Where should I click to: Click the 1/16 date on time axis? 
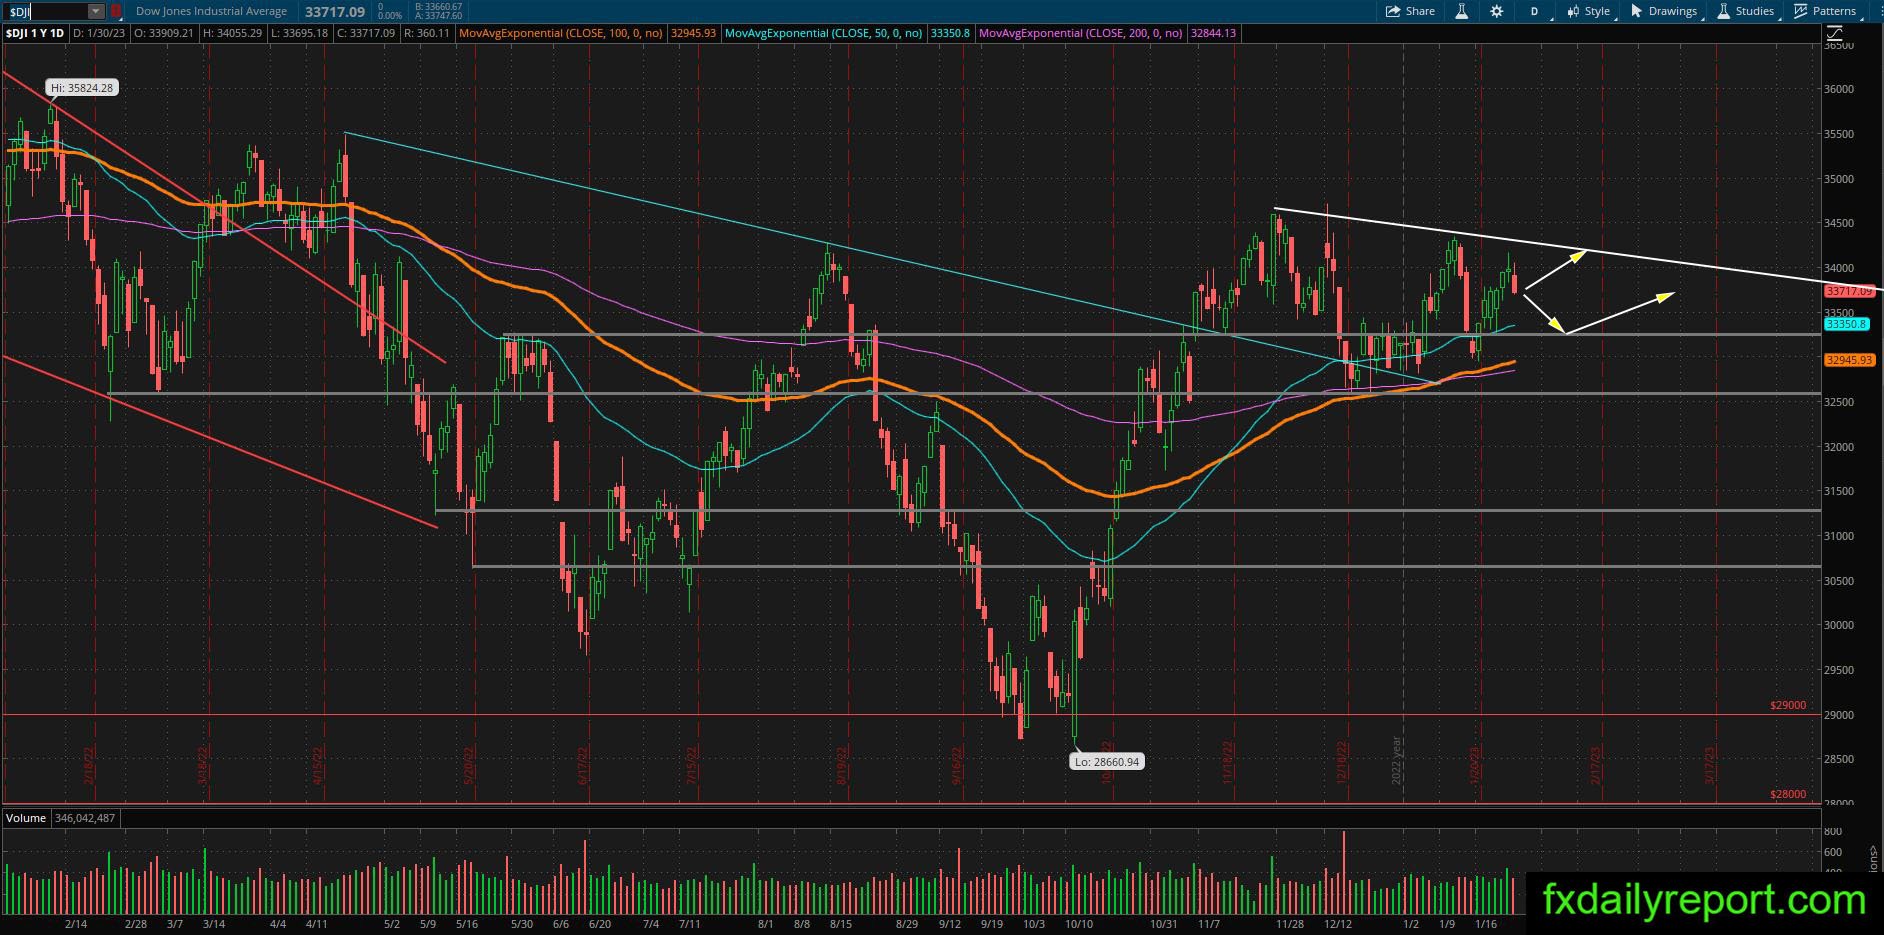1486,924
